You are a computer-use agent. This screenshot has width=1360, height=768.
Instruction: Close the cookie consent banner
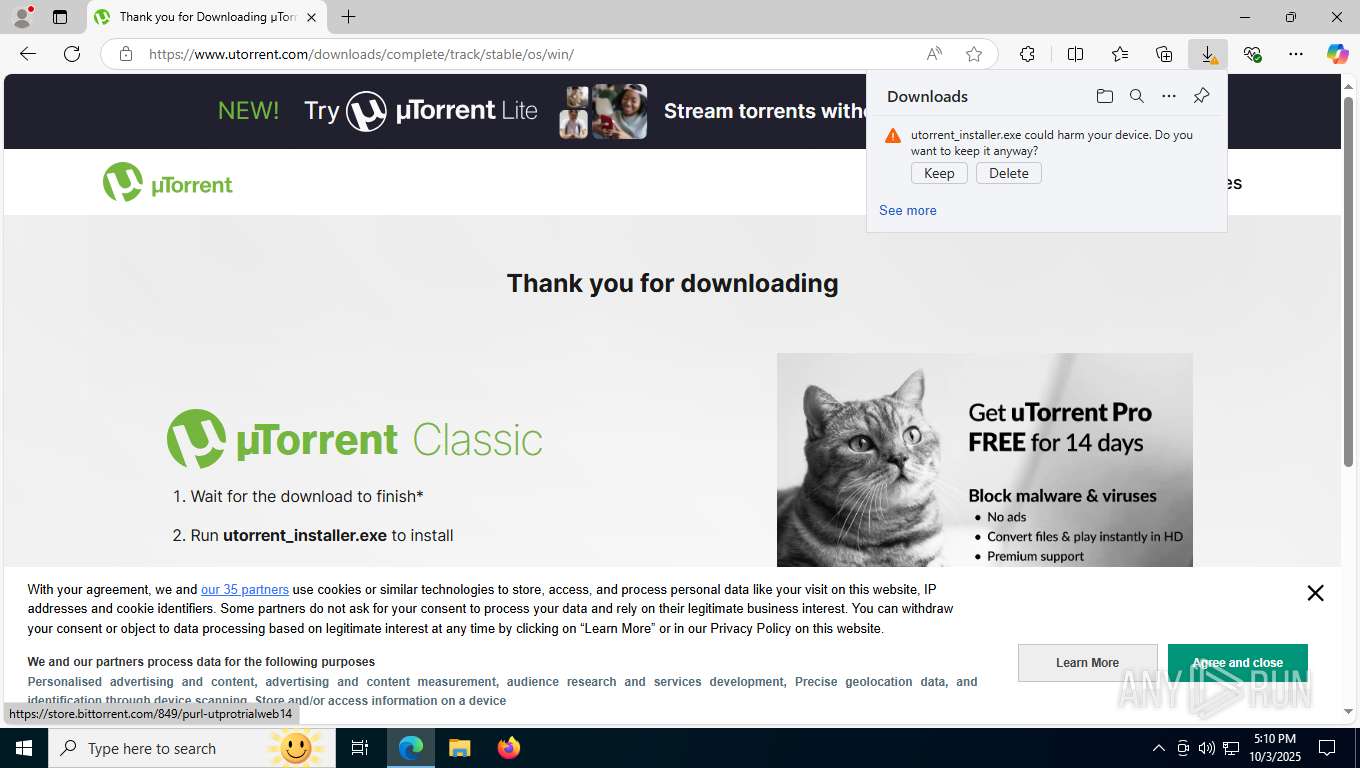coord(1315,593)
